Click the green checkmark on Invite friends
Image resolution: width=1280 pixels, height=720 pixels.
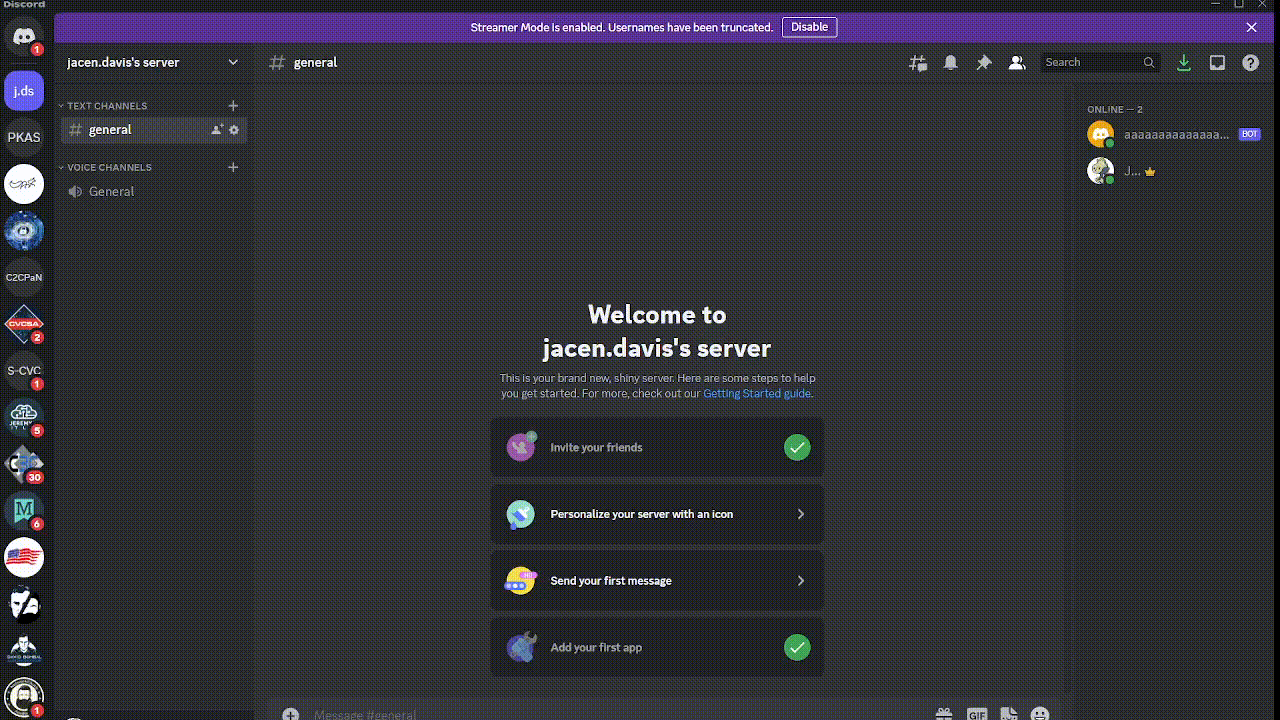pos(797,447)
